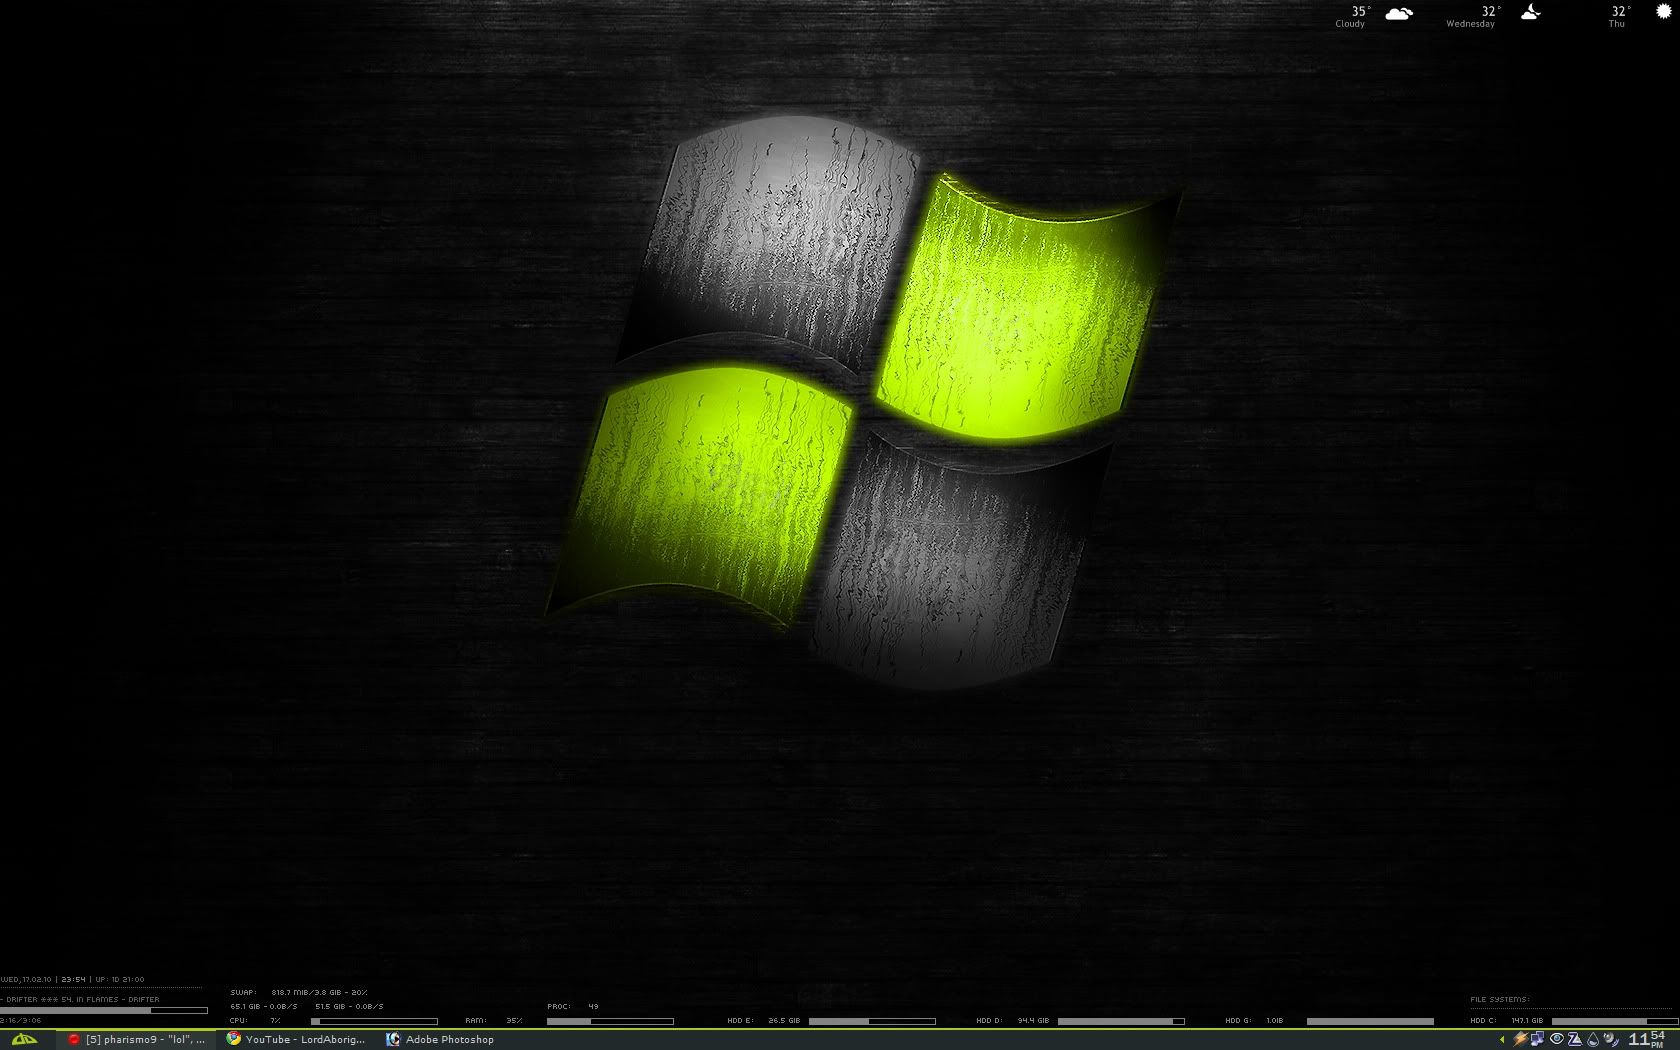Click the night cloud moon icon for Wednesday
The image size is (1680, 1050).
pyautogui.click(x=1530, y=13)
